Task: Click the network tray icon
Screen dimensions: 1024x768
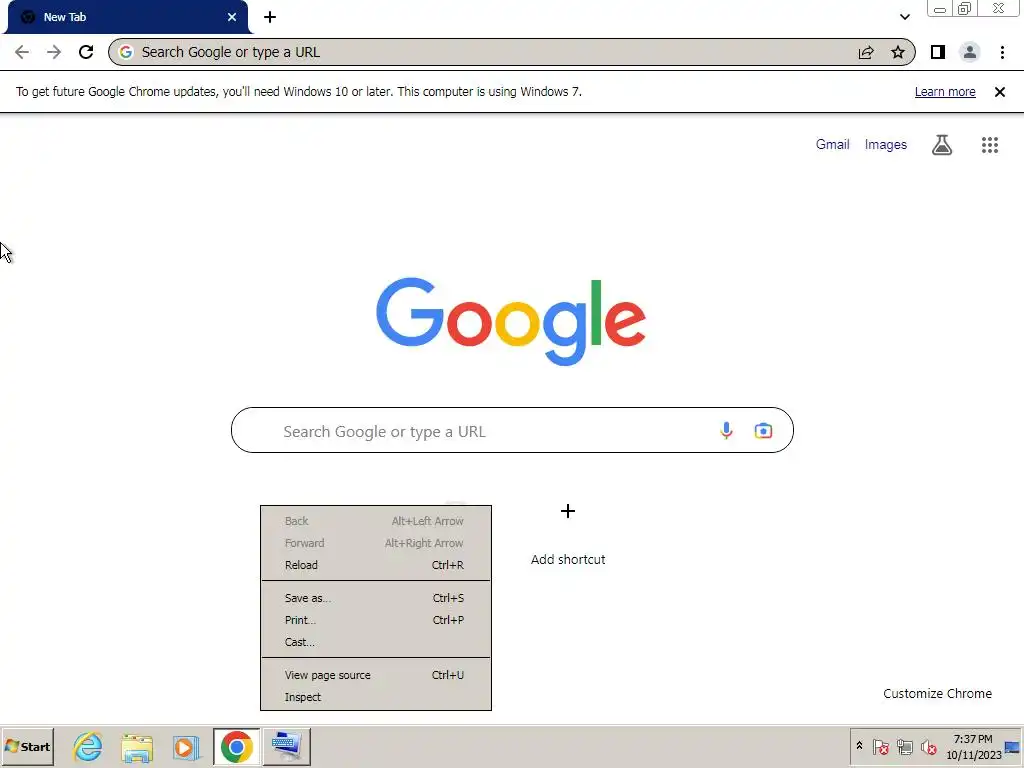Action: click(904, 746)
